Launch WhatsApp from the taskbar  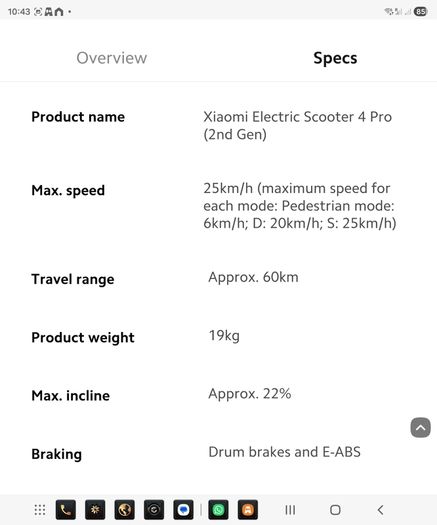218,510
